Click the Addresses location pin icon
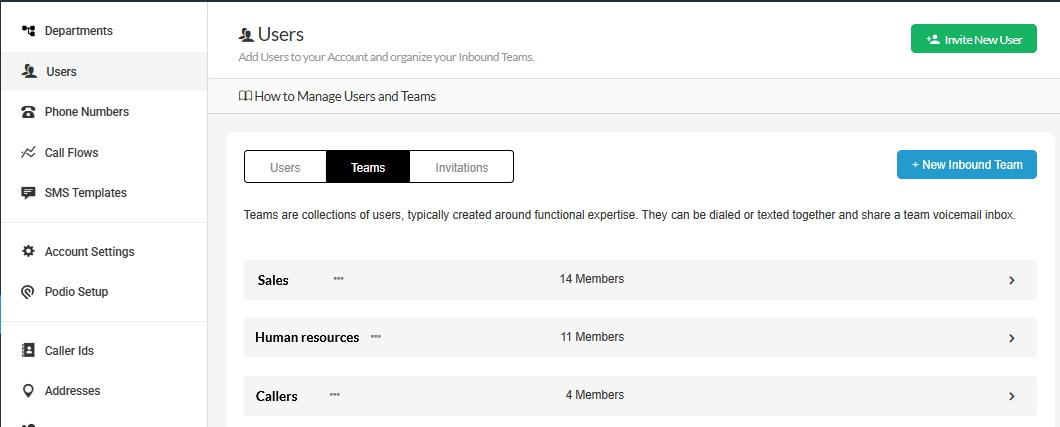Image resolution: width=1060 pixels, height=427 pixels. [x=28, y=391]
